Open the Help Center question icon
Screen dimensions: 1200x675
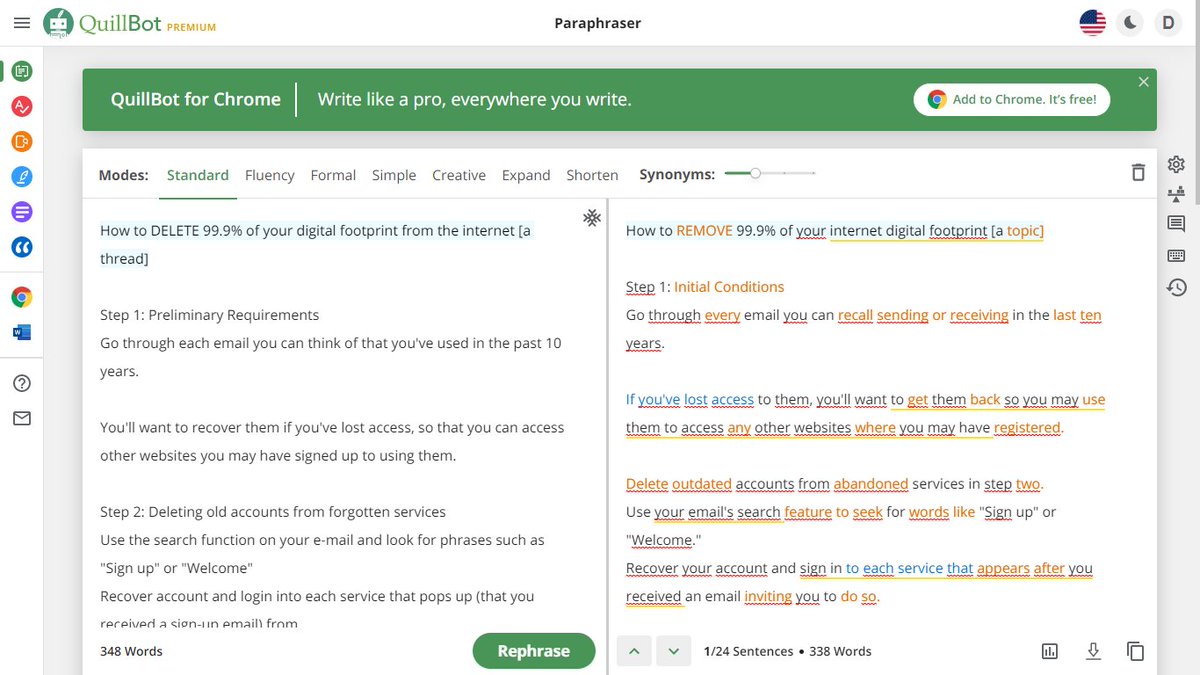21,383
